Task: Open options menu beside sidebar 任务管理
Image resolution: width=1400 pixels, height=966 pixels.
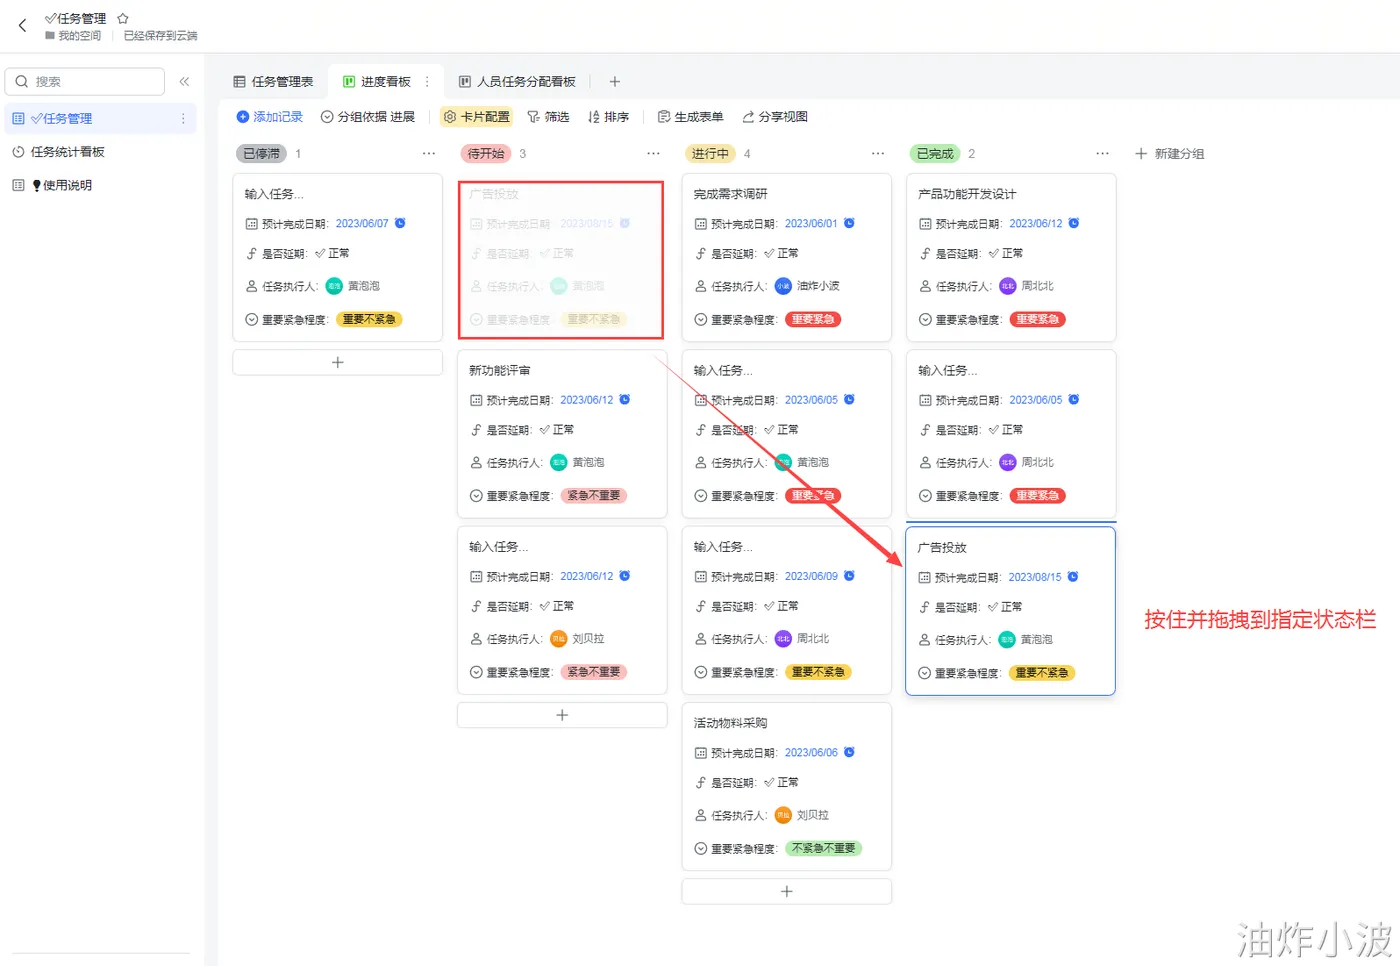Action: (x=183, y=119)
